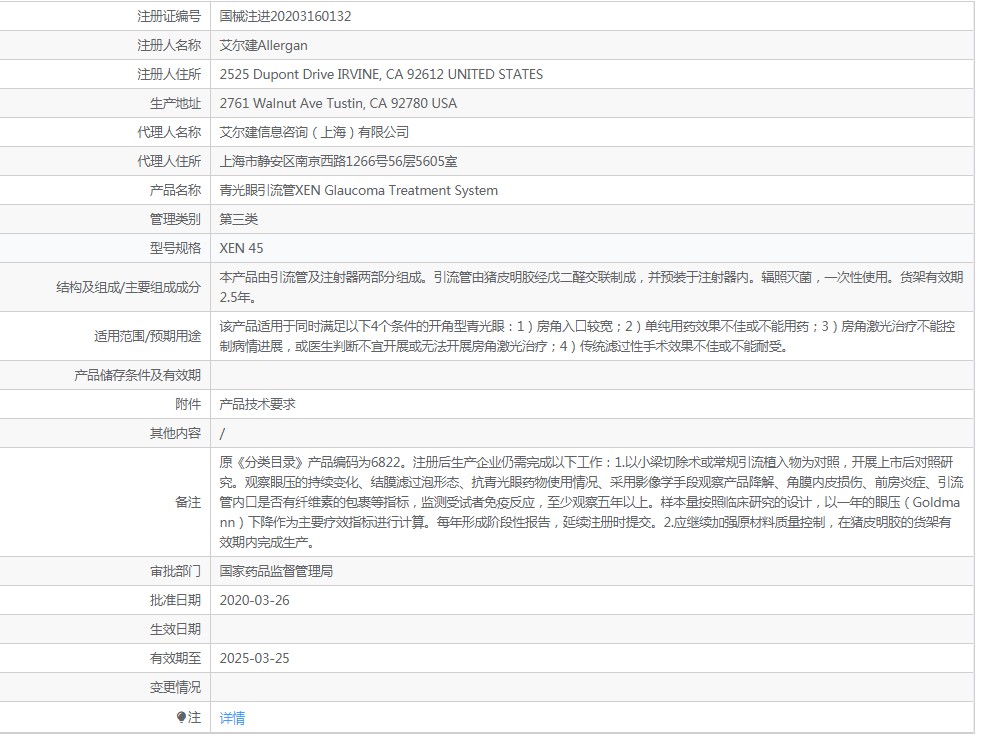The image size is (981, 736).
Task: Select the 2761 Walnut Ave production address
Action: 338,103
